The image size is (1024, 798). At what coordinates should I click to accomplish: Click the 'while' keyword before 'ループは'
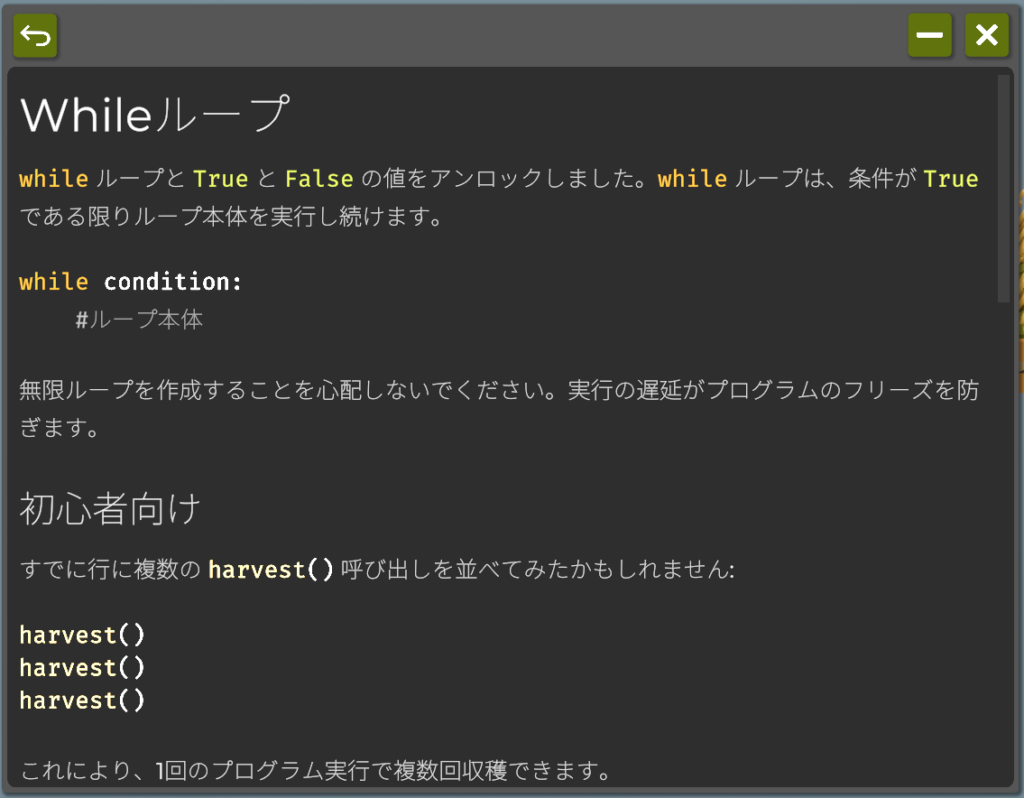tap(692, 178)
